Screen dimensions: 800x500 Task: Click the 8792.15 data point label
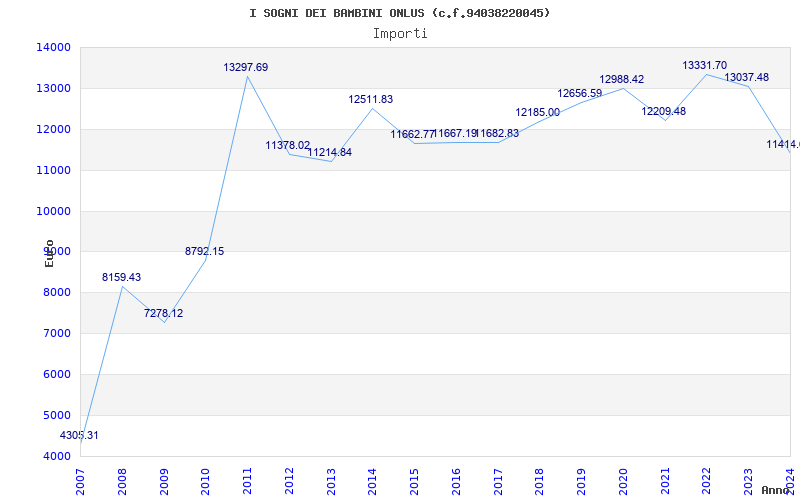pos(205,251)
